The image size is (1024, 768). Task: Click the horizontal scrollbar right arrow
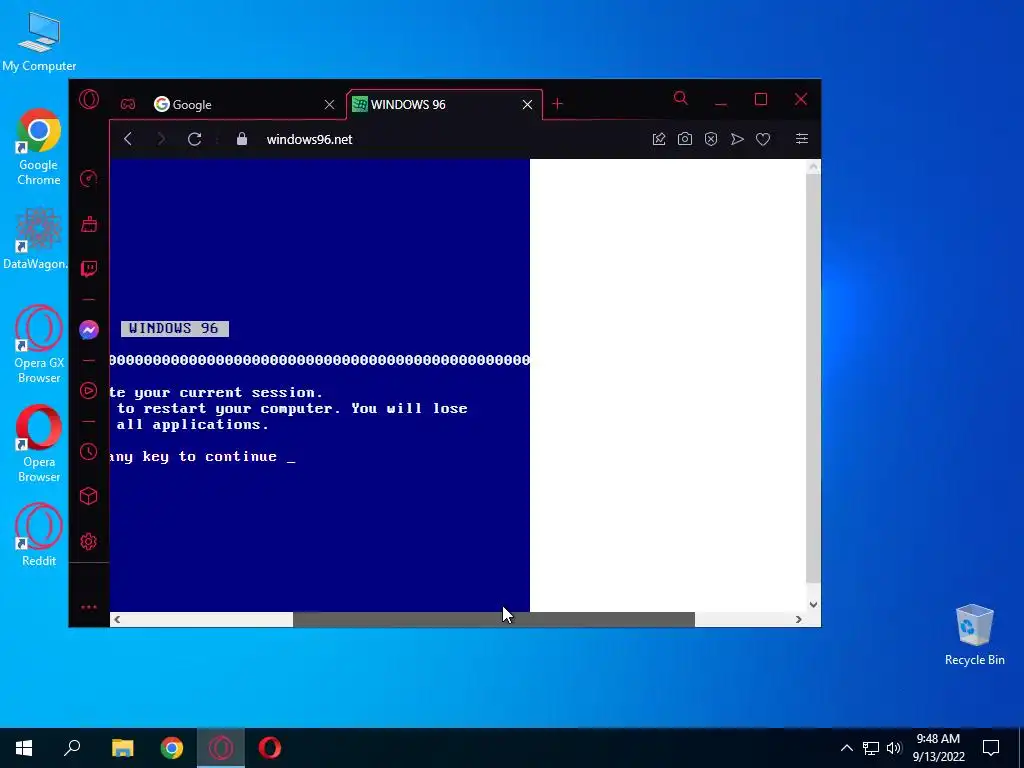tap(798, 619)
